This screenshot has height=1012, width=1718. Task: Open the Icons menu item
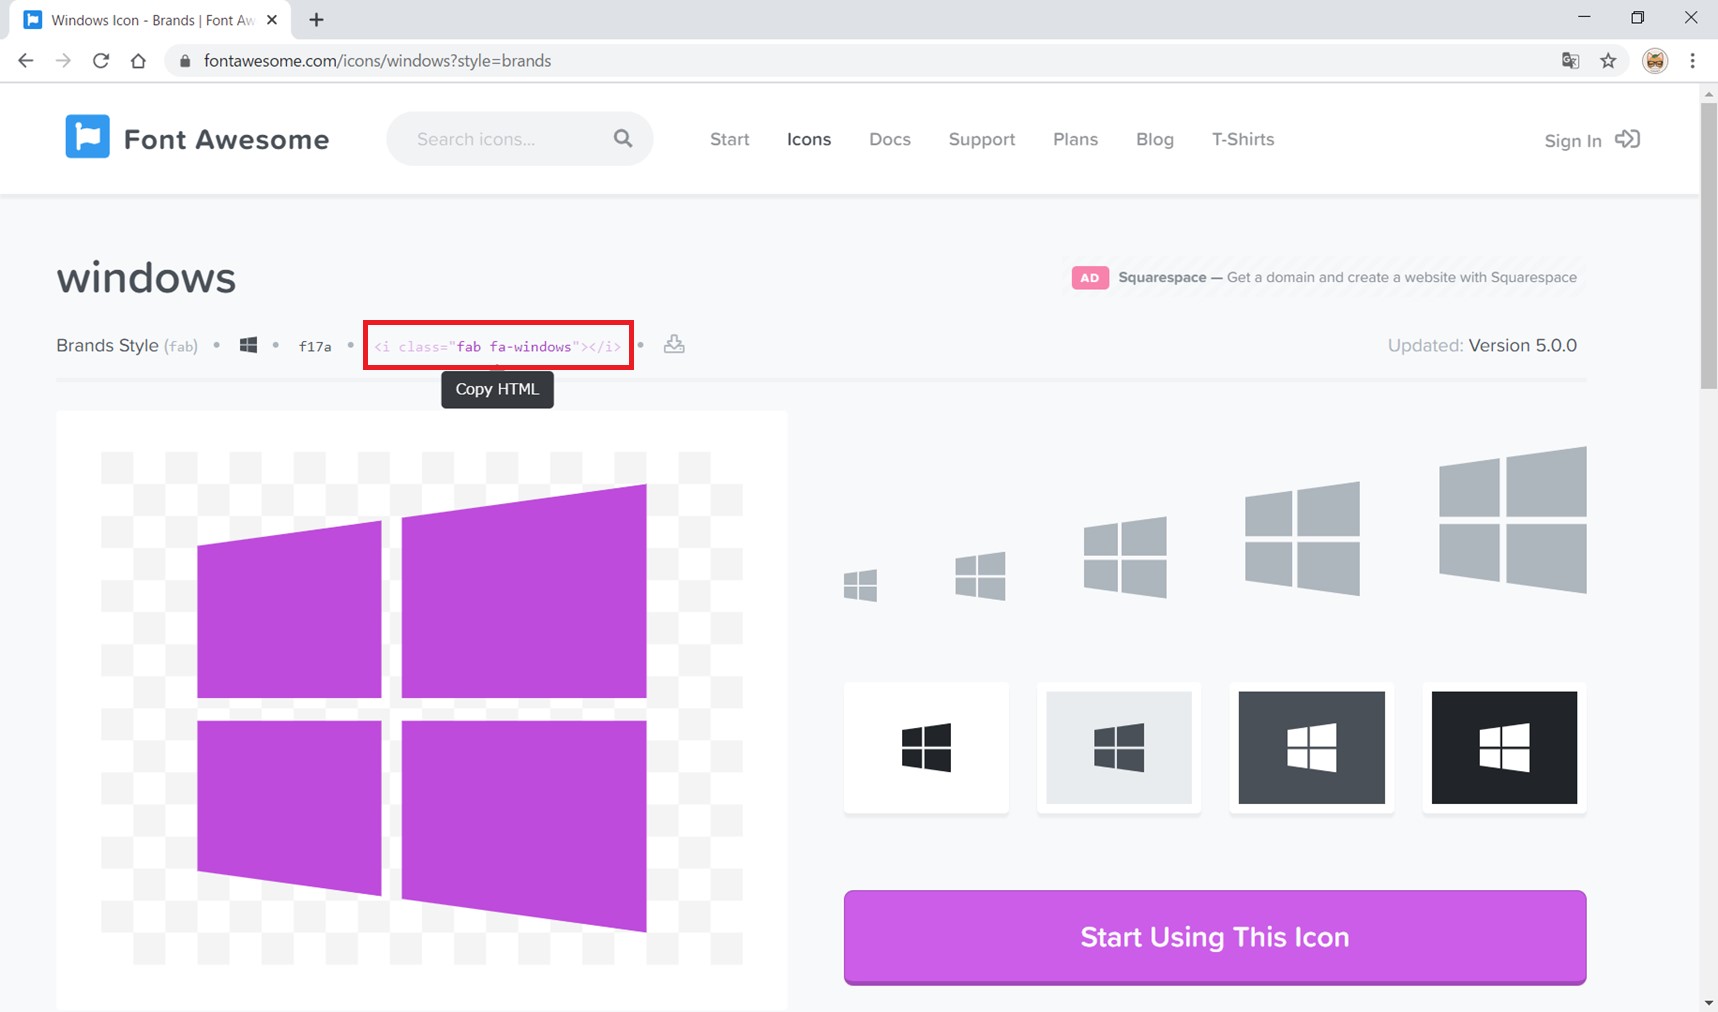tap(808, 139)
